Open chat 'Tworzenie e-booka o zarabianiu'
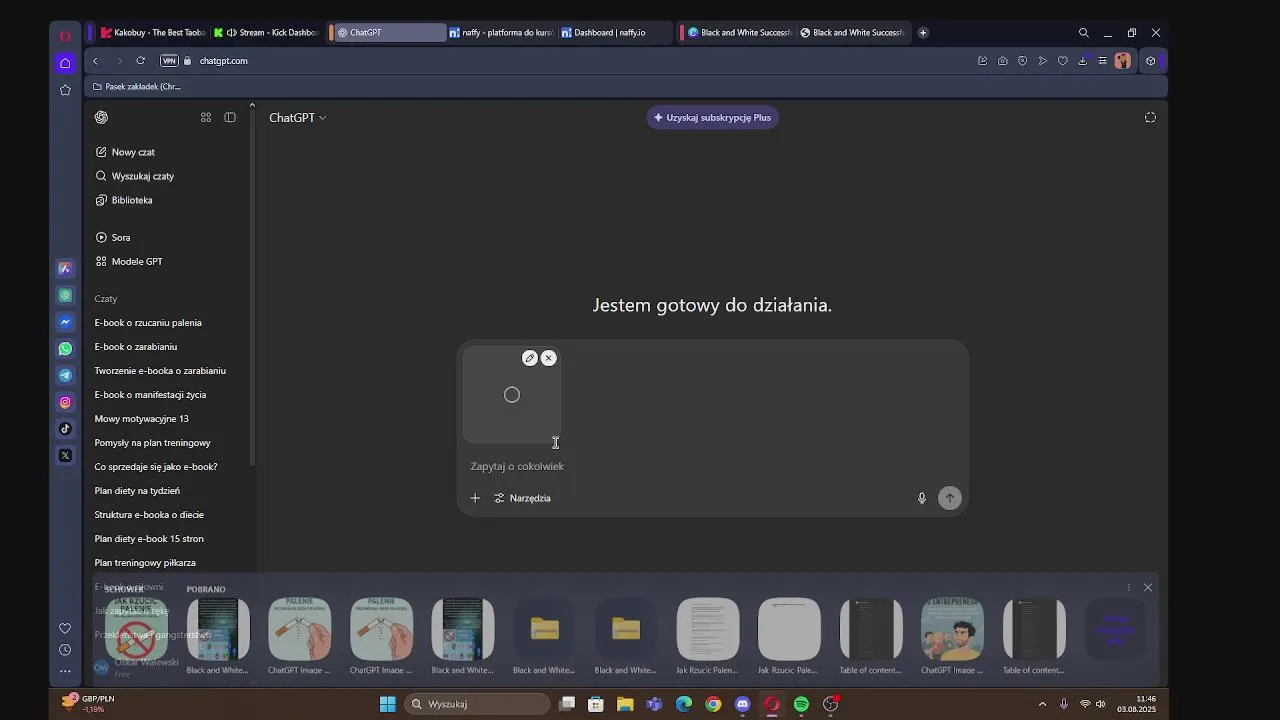1280x720 pixels. 160,371
